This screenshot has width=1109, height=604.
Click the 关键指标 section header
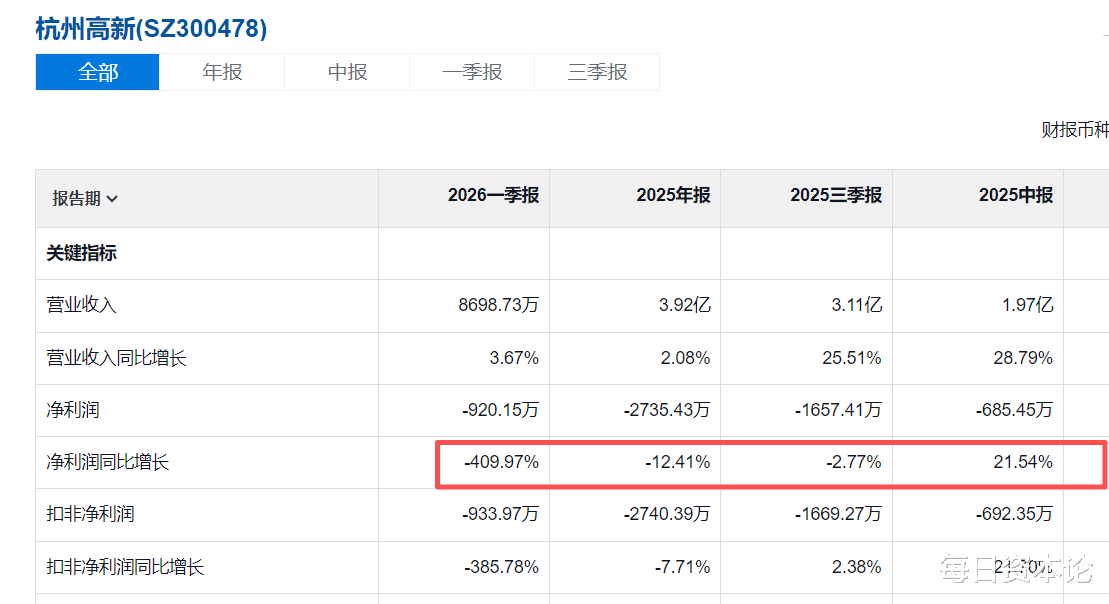pyautogui.click(x=81, y=253)
